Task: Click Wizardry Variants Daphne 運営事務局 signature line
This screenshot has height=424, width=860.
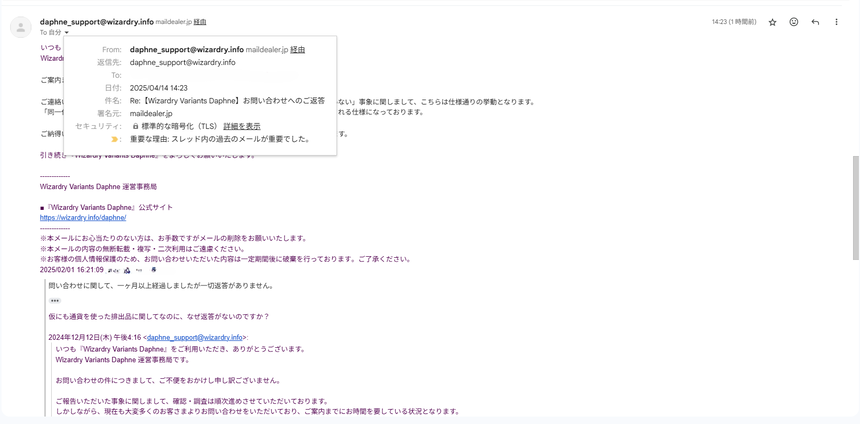Action: [99, 186]
